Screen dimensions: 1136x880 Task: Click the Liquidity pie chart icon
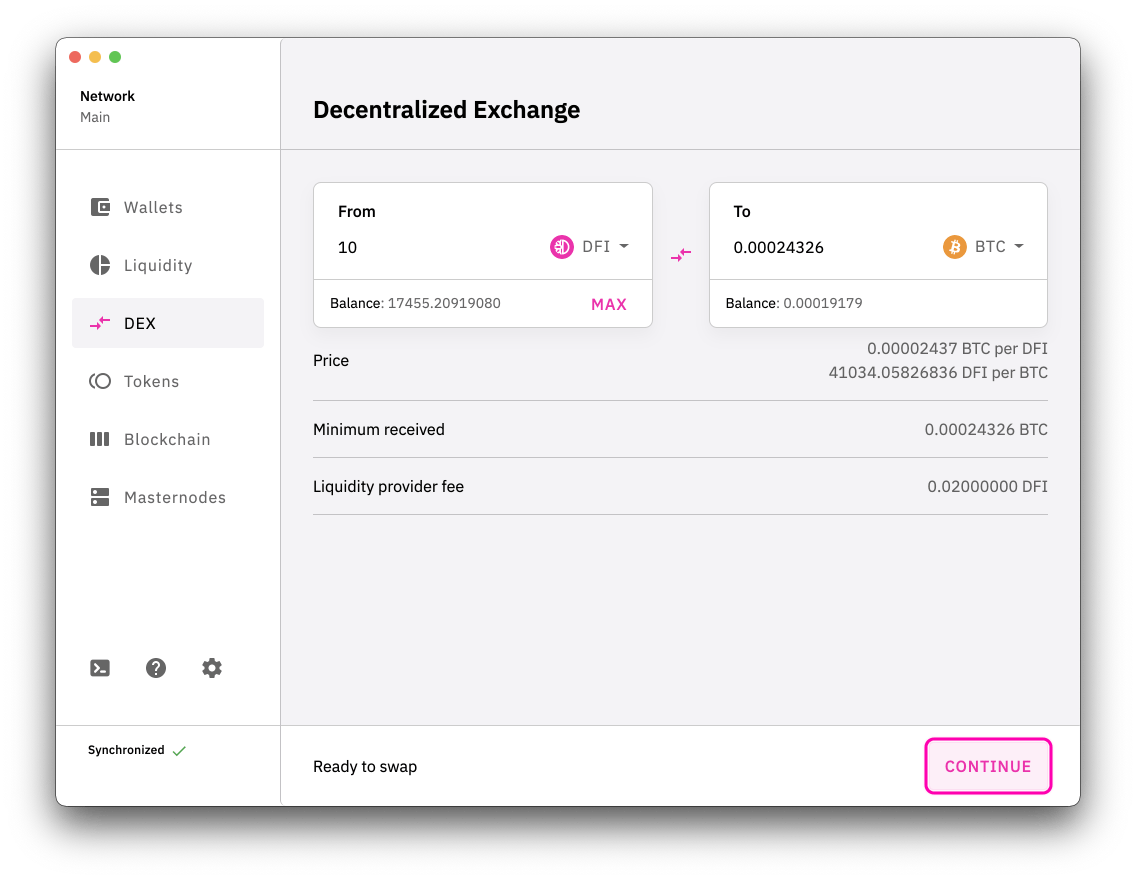click(x=100, y=266)
